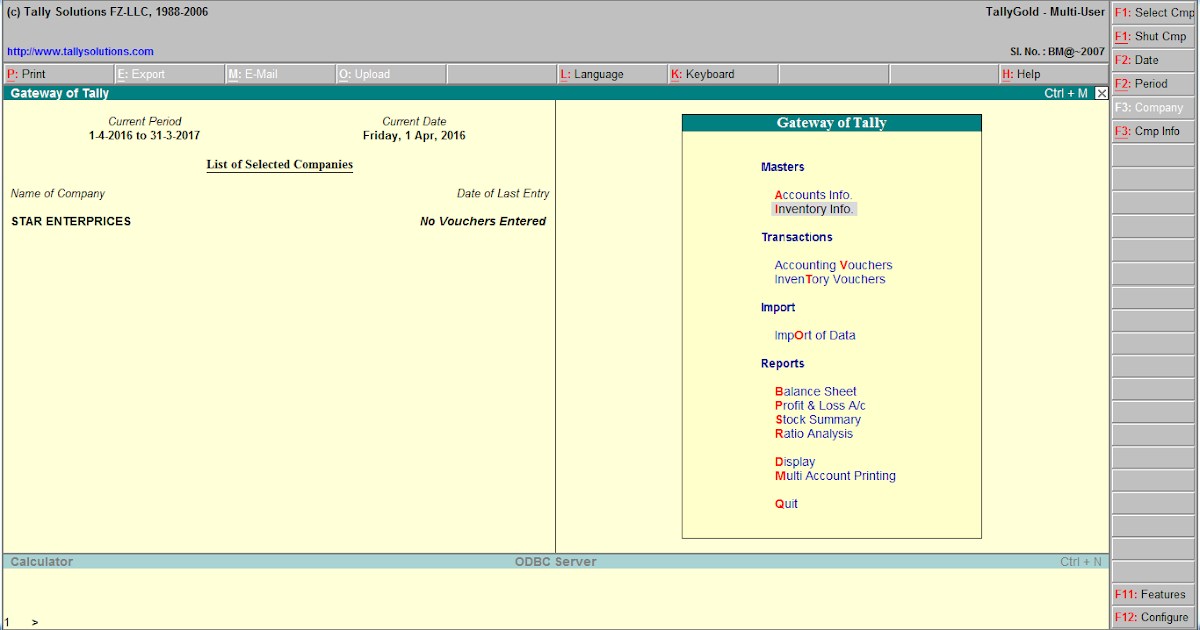Click the current date 'Friday, 1 Apr, 2016'
1200x630 pixels.
click(414, 135)
